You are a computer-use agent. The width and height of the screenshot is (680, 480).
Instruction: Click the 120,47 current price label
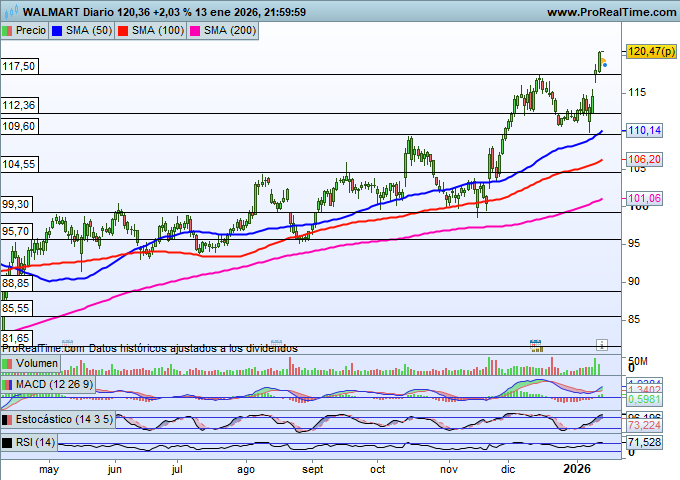(x=647, y=51)
